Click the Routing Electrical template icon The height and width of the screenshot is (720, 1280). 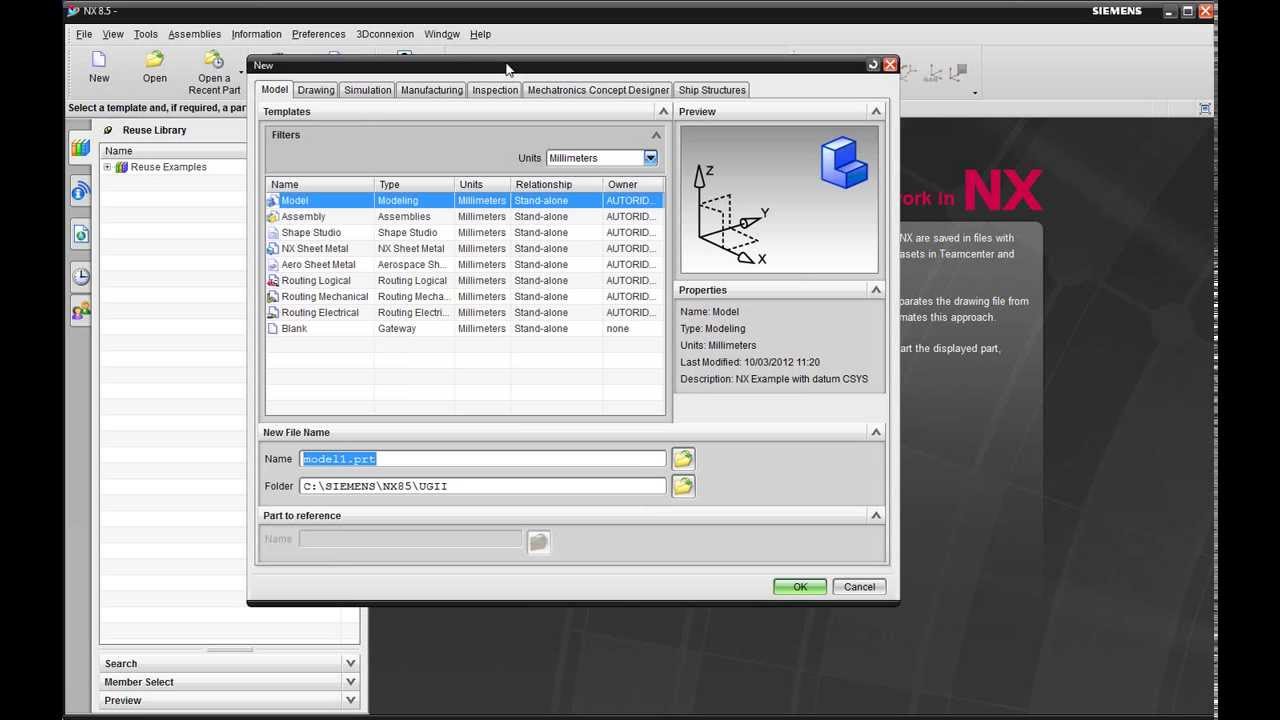pyautogui.click(x=273, y=313)
